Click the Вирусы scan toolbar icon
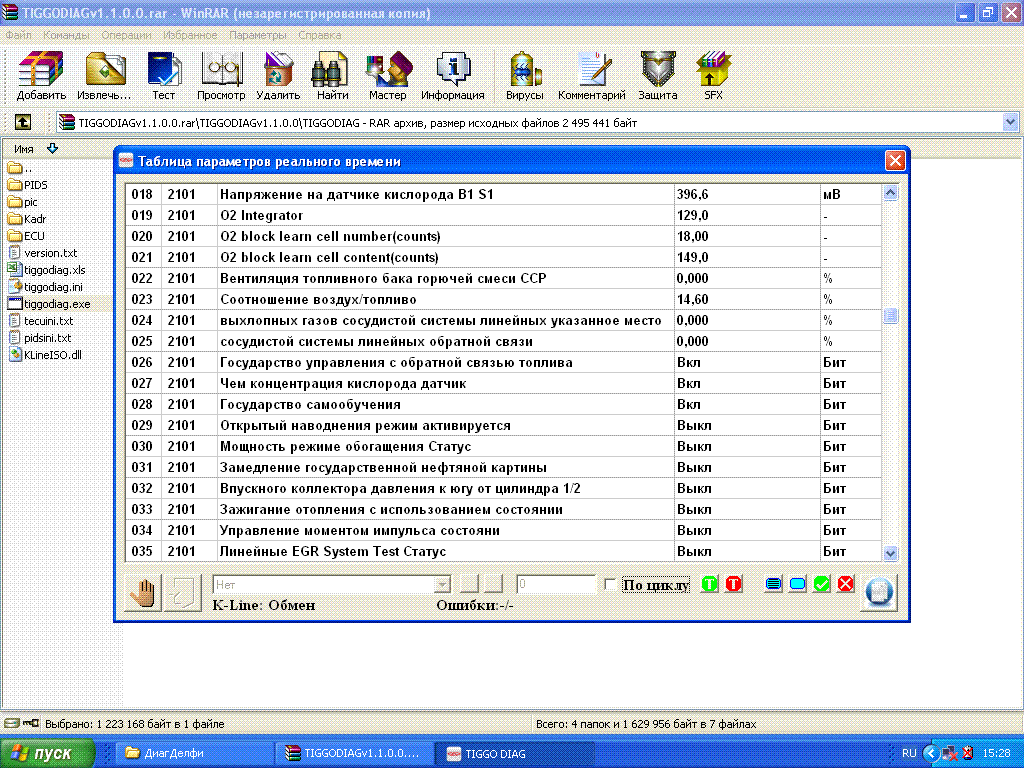The height and width of the screenshot is (768, 1024). 524,76
